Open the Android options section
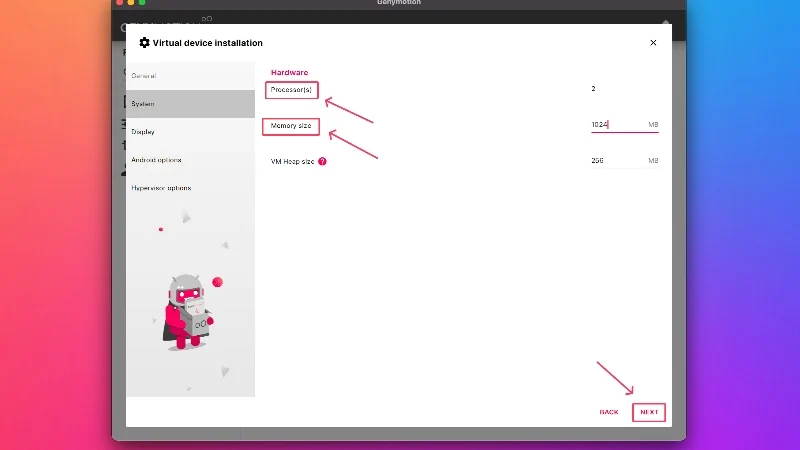 pos(190,160)
